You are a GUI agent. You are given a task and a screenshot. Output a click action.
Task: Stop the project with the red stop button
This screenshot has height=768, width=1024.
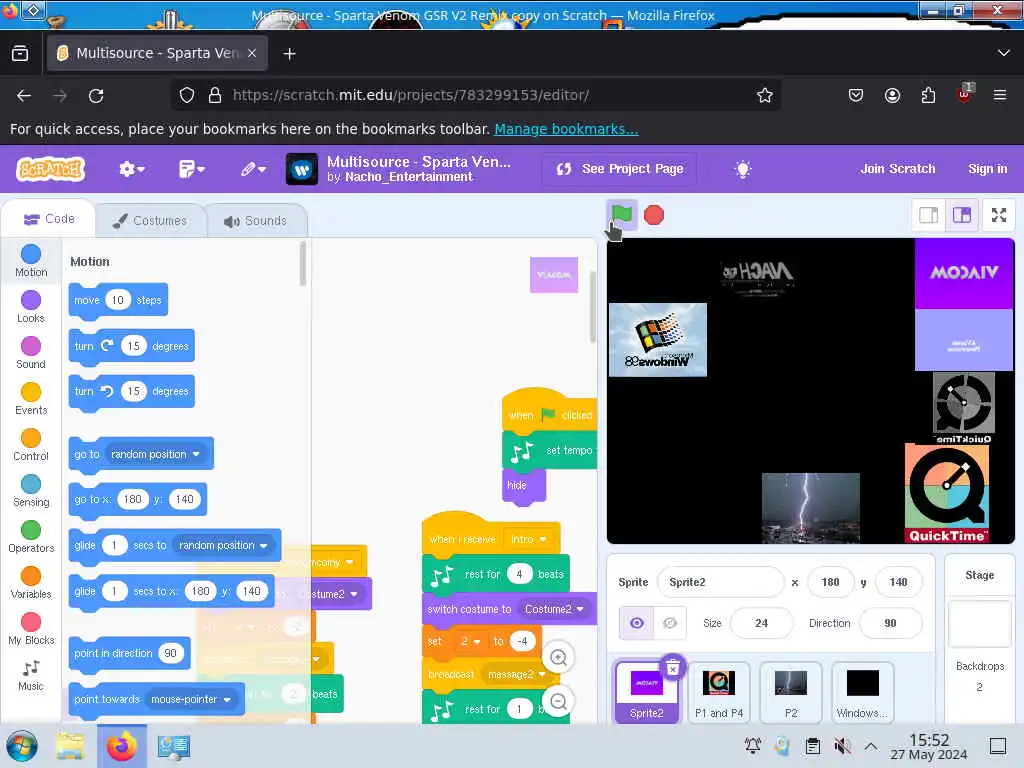click(x=654, y=215)
